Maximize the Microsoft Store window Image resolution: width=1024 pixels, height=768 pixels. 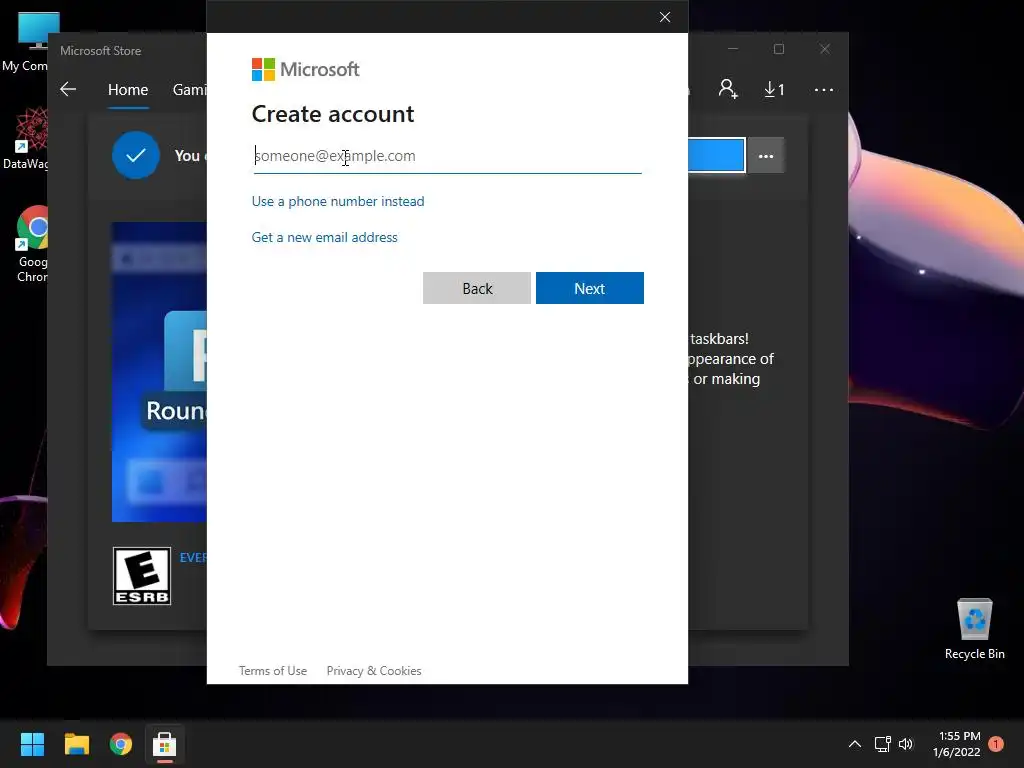click(778, 49)
